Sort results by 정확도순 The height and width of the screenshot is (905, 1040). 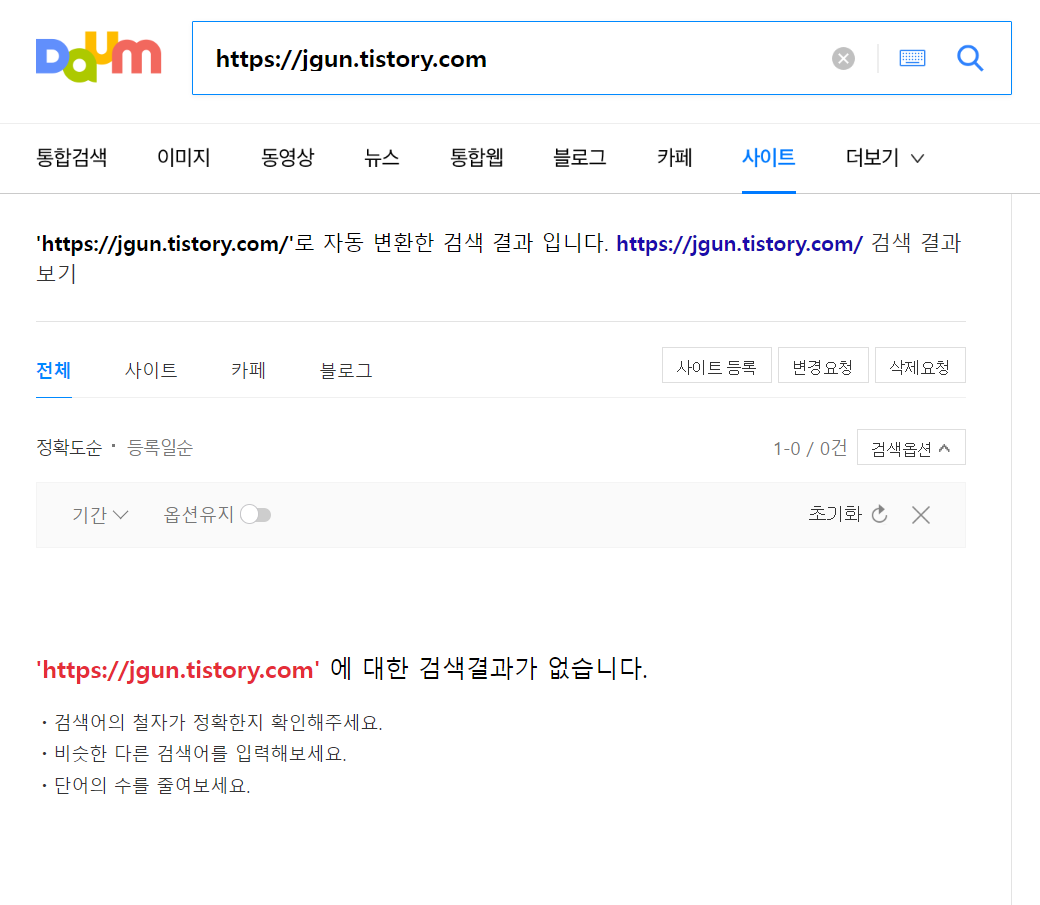pos(69,448)
